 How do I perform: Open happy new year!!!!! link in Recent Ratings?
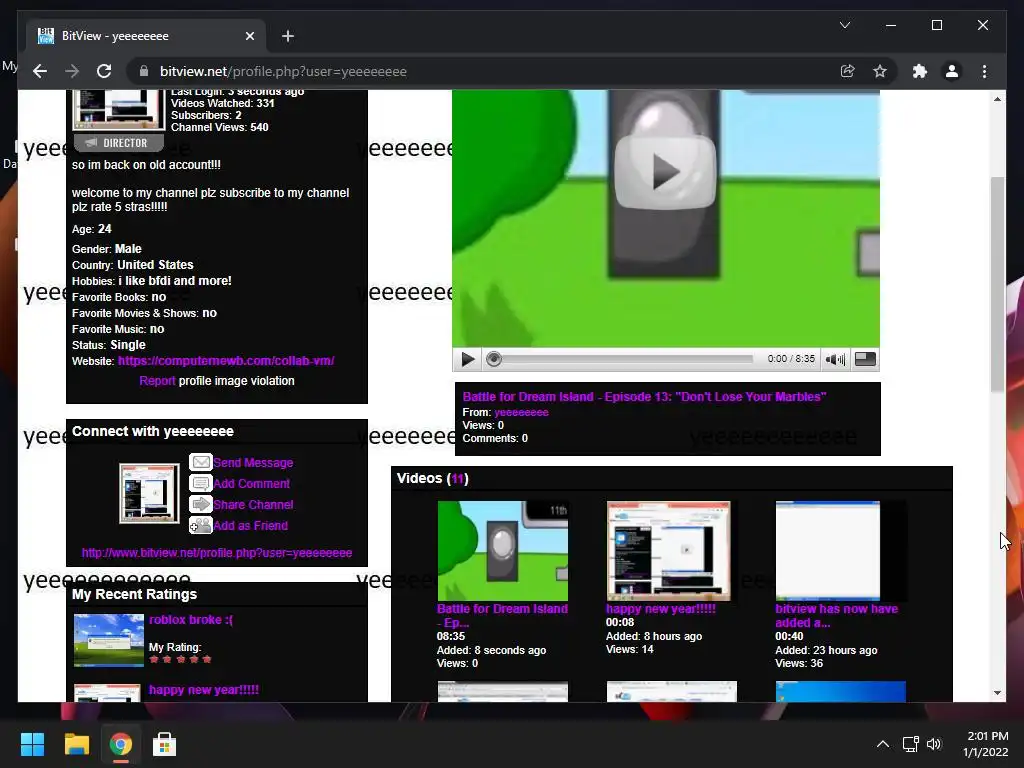(204, 690)
